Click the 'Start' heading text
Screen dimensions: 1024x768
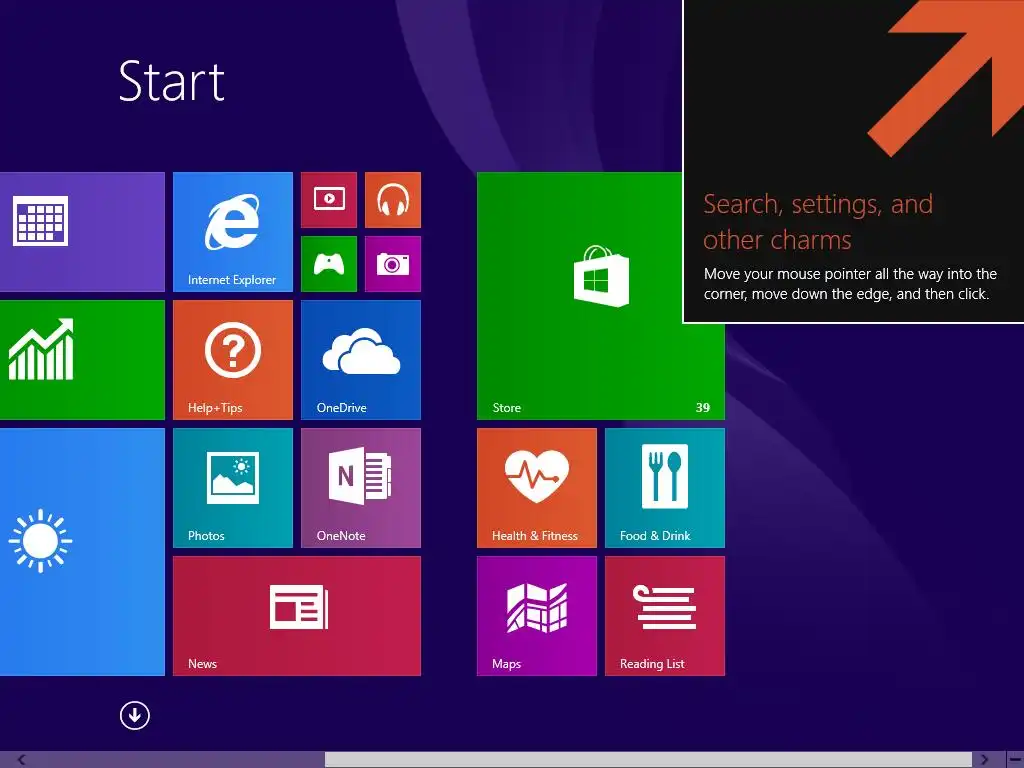pyautogui.click(x=172, y=82)
